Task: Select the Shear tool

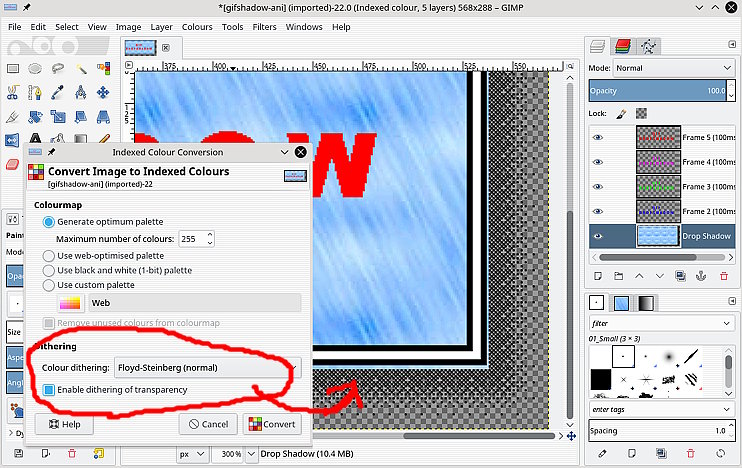Action: click(81, 116)
